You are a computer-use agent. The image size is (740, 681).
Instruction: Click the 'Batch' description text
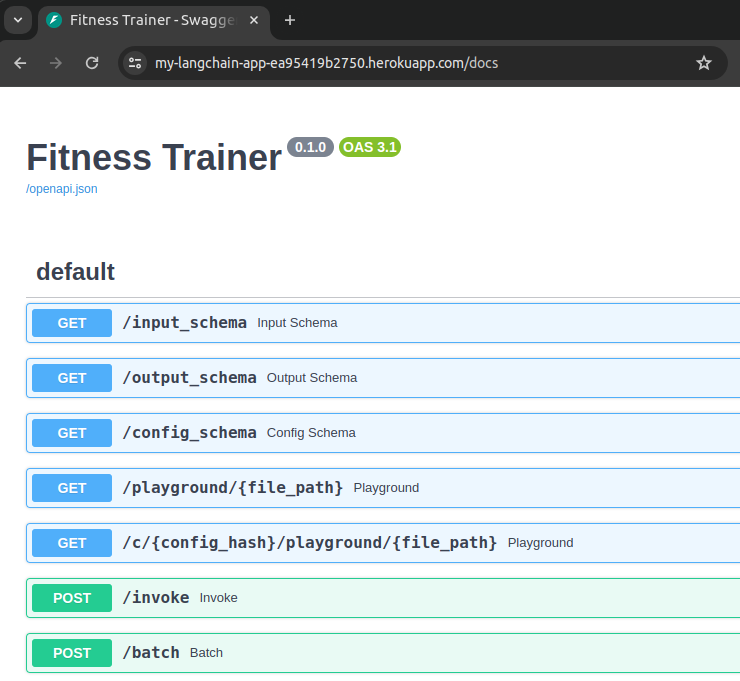(206, 653)
